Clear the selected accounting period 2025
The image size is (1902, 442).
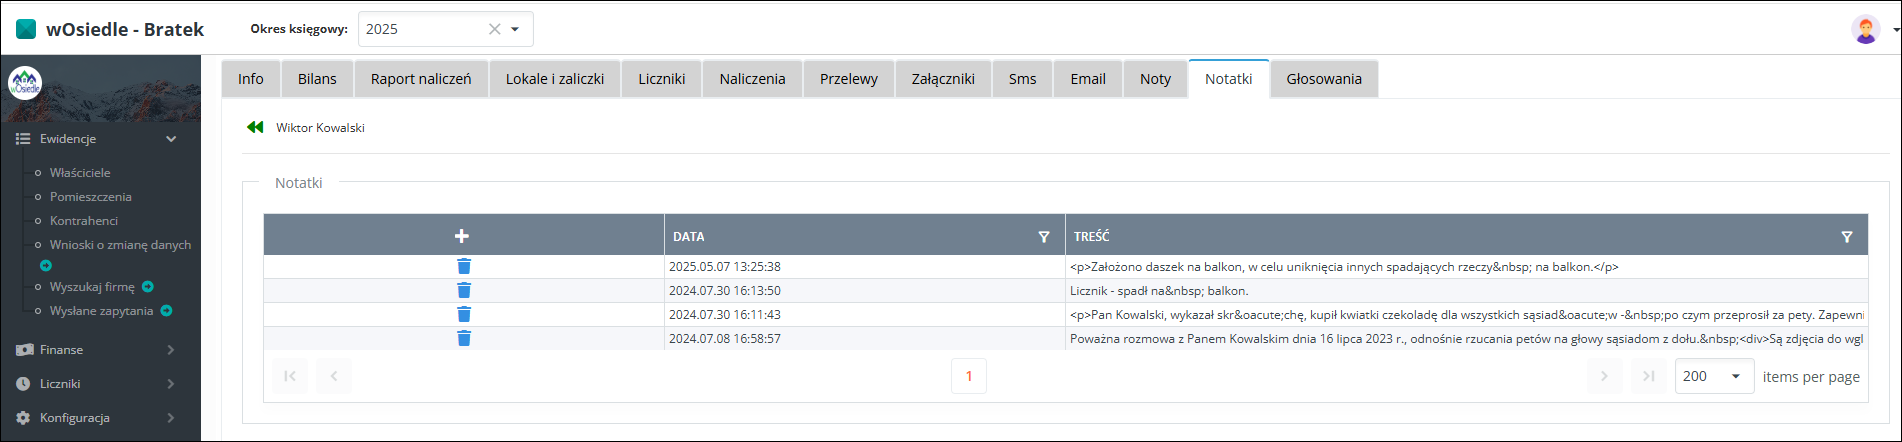pos(494,29)
